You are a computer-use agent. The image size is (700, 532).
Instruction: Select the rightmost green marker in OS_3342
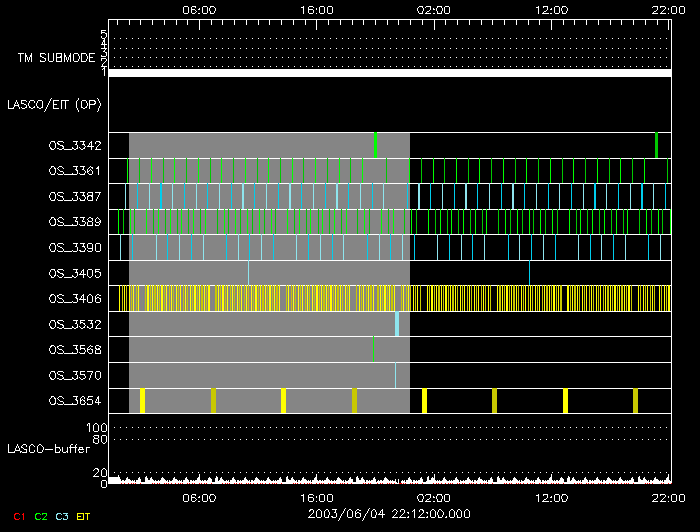tap(656, 144)
